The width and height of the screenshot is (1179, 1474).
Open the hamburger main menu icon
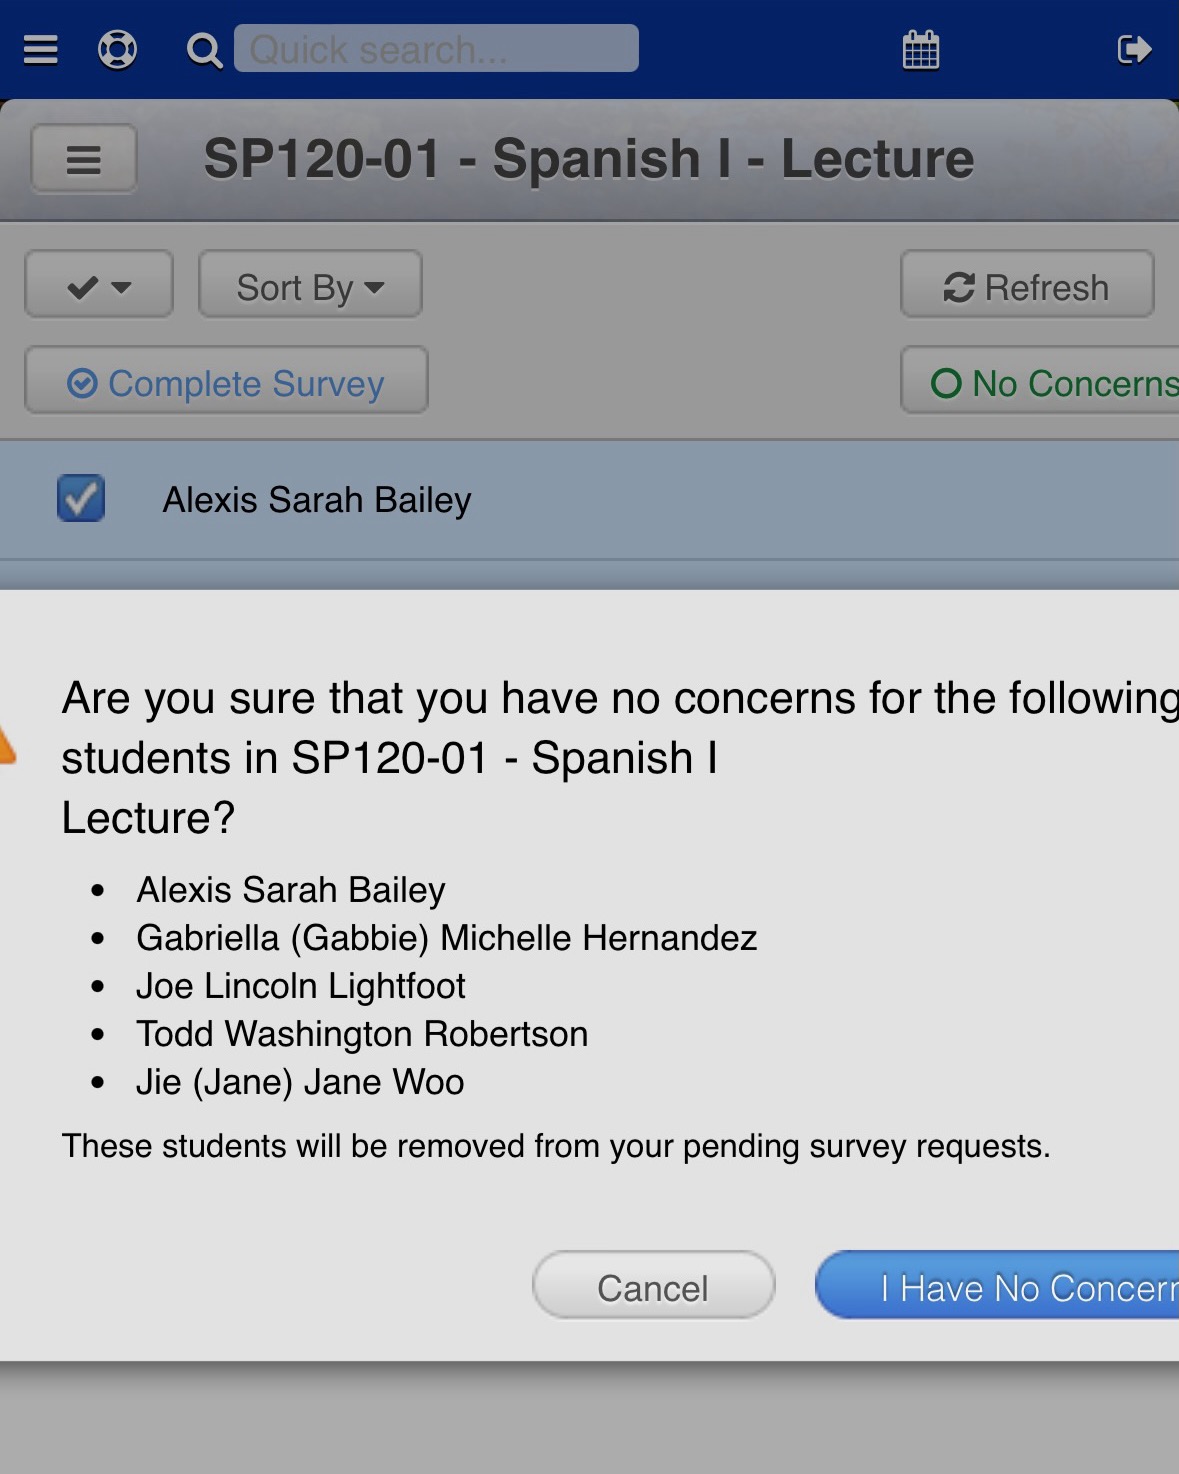click(41, 49)
